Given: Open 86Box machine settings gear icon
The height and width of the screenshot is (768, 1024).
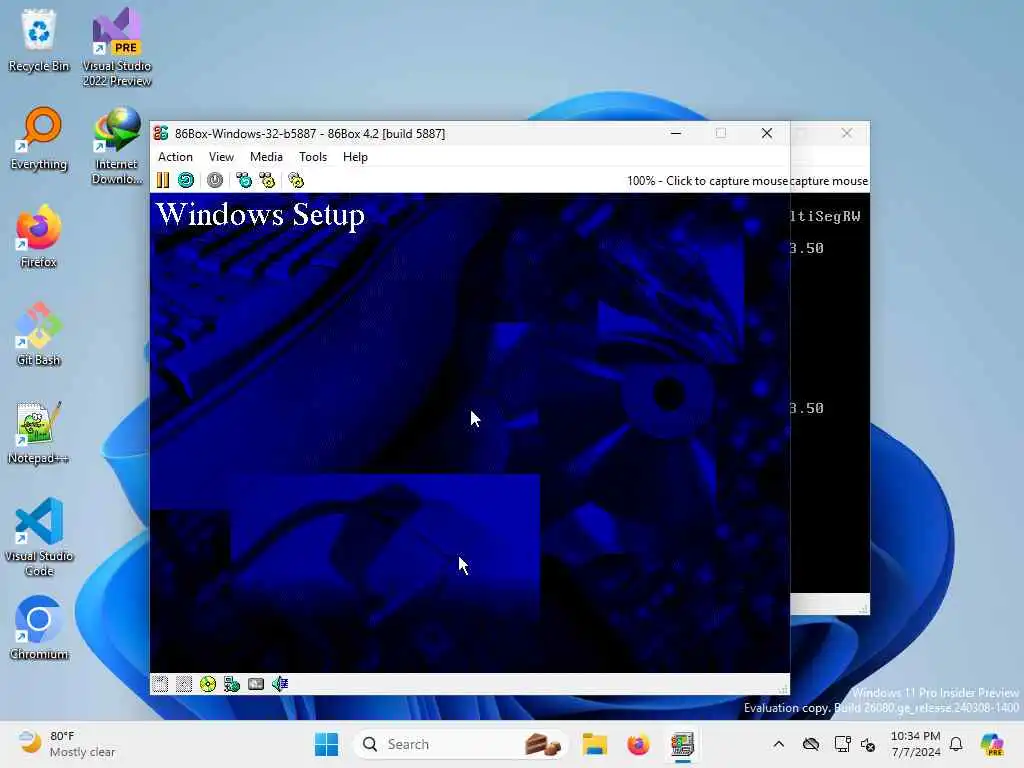Looking at the screenshot, I should [296, 180].
